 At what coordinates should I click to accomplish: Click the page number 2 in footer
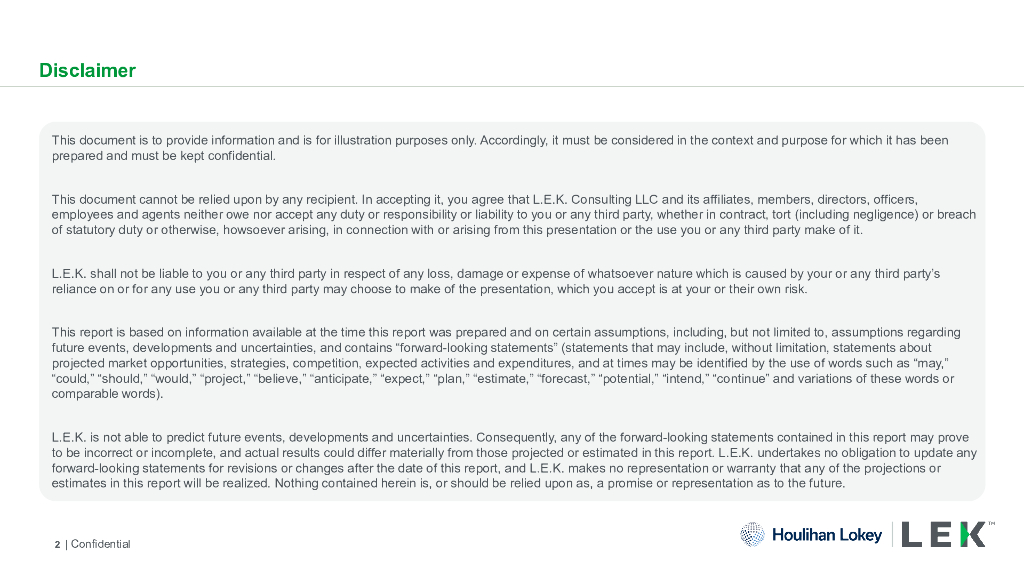57,544
